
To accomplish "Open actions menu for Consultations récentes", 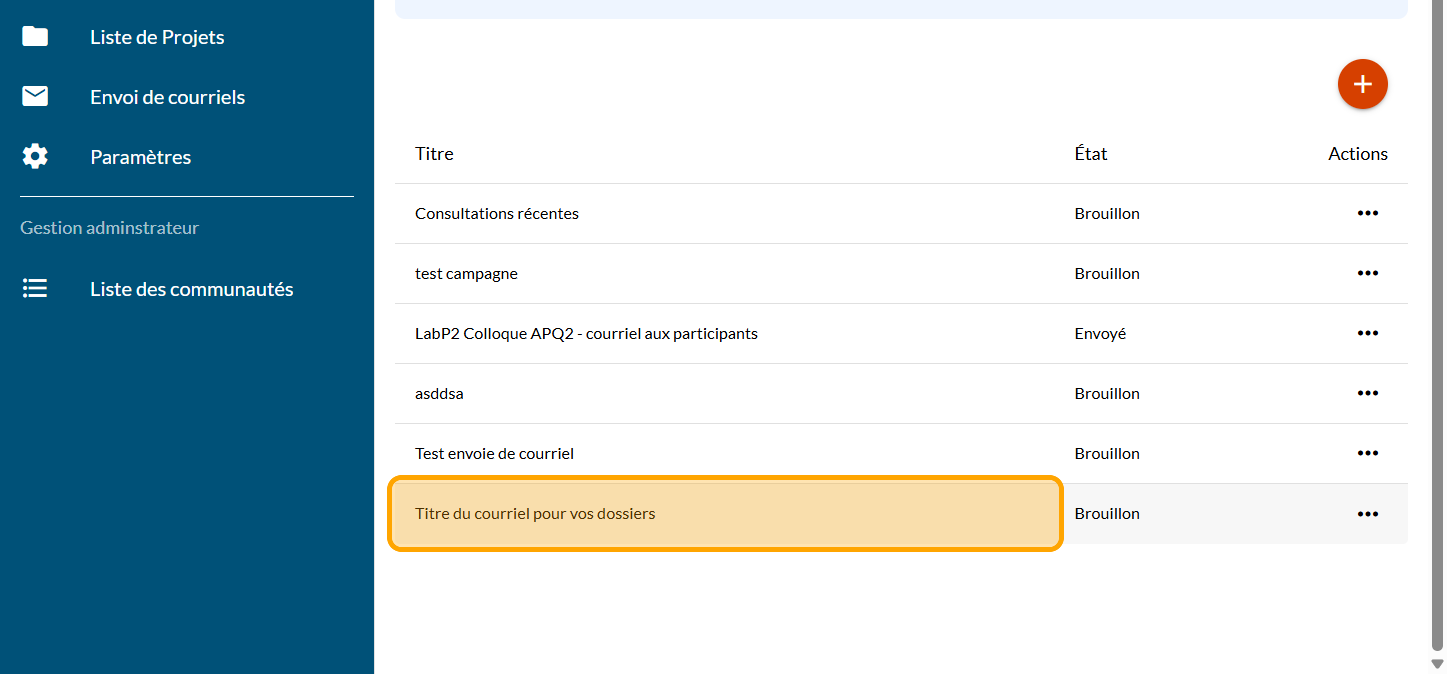I will (x=1367, y=213).
